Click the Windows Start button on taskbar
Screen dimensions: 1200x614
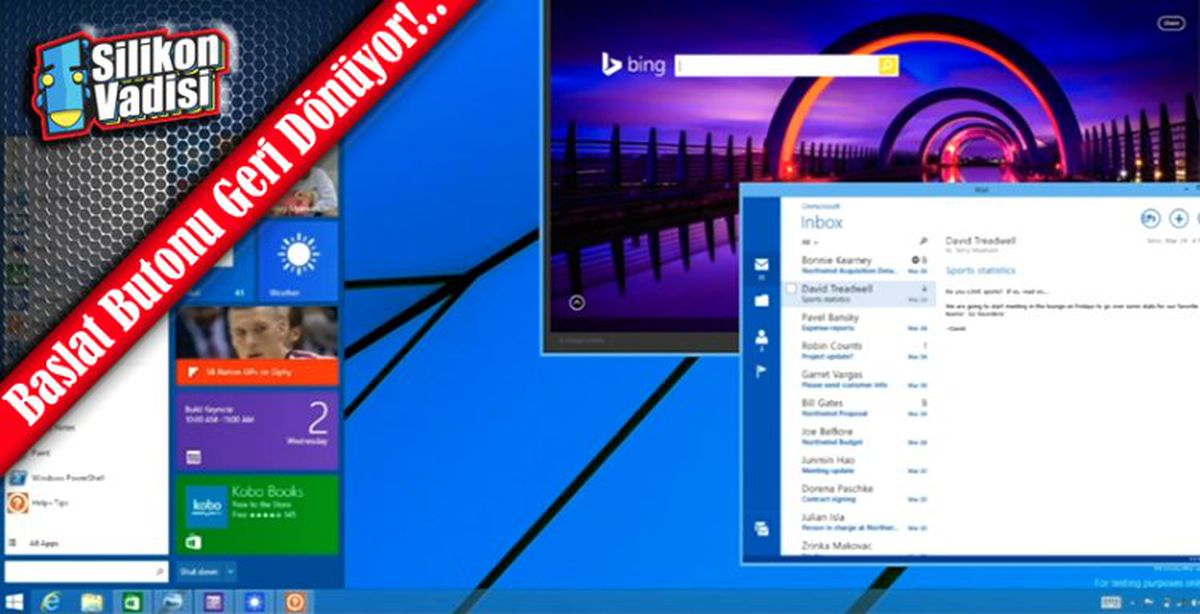click(13, 601)
